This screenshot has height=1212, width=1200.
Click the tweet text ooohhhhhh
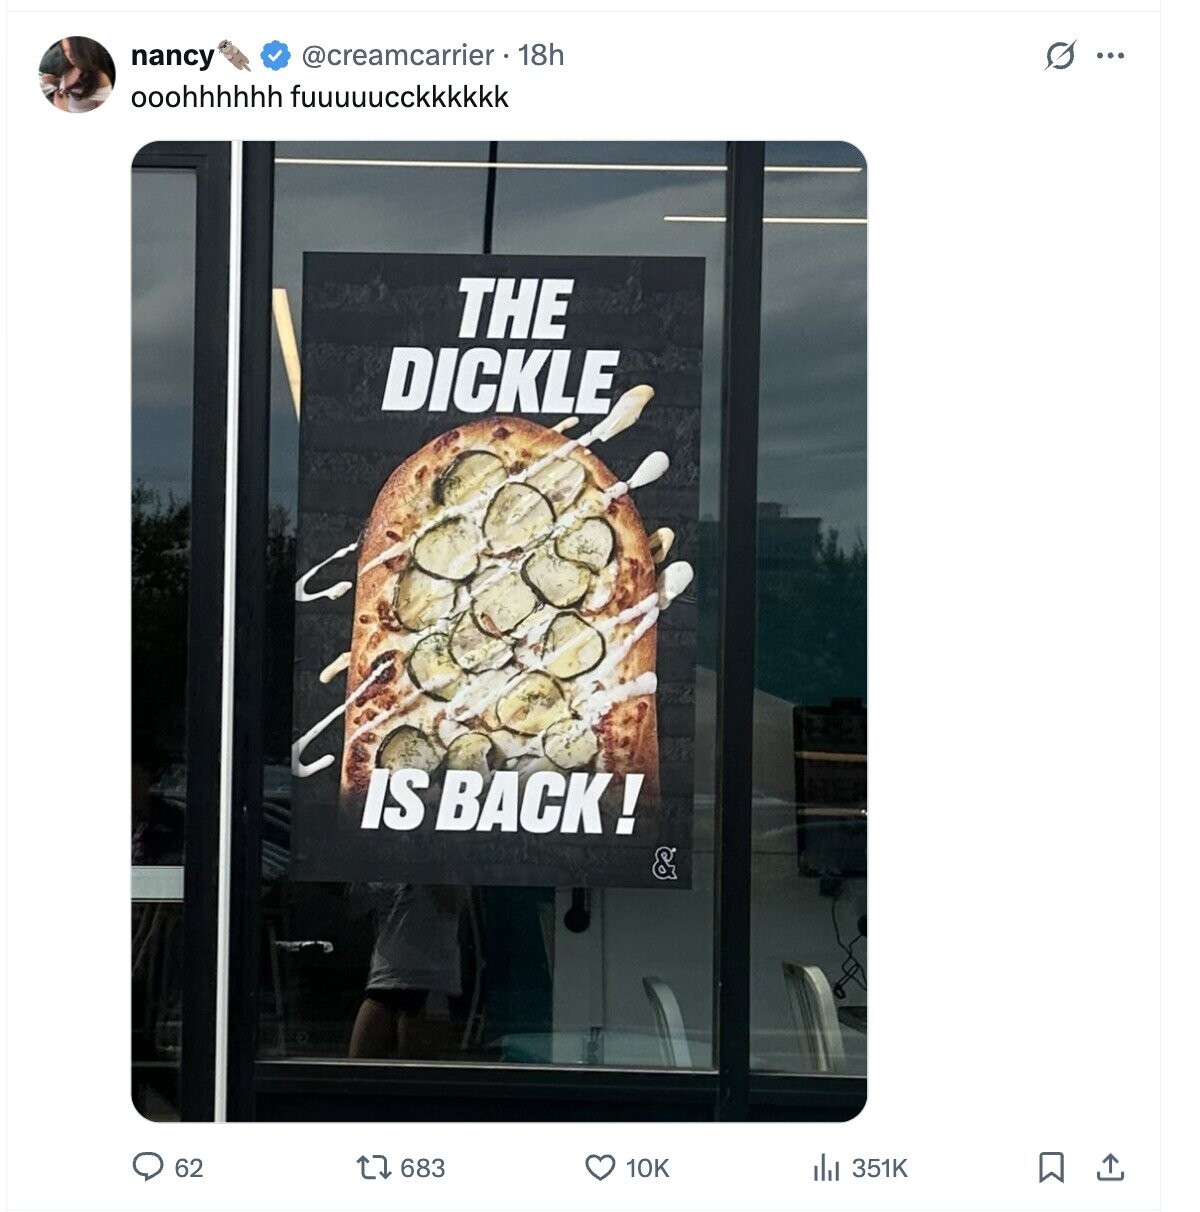tap(207, 97)
